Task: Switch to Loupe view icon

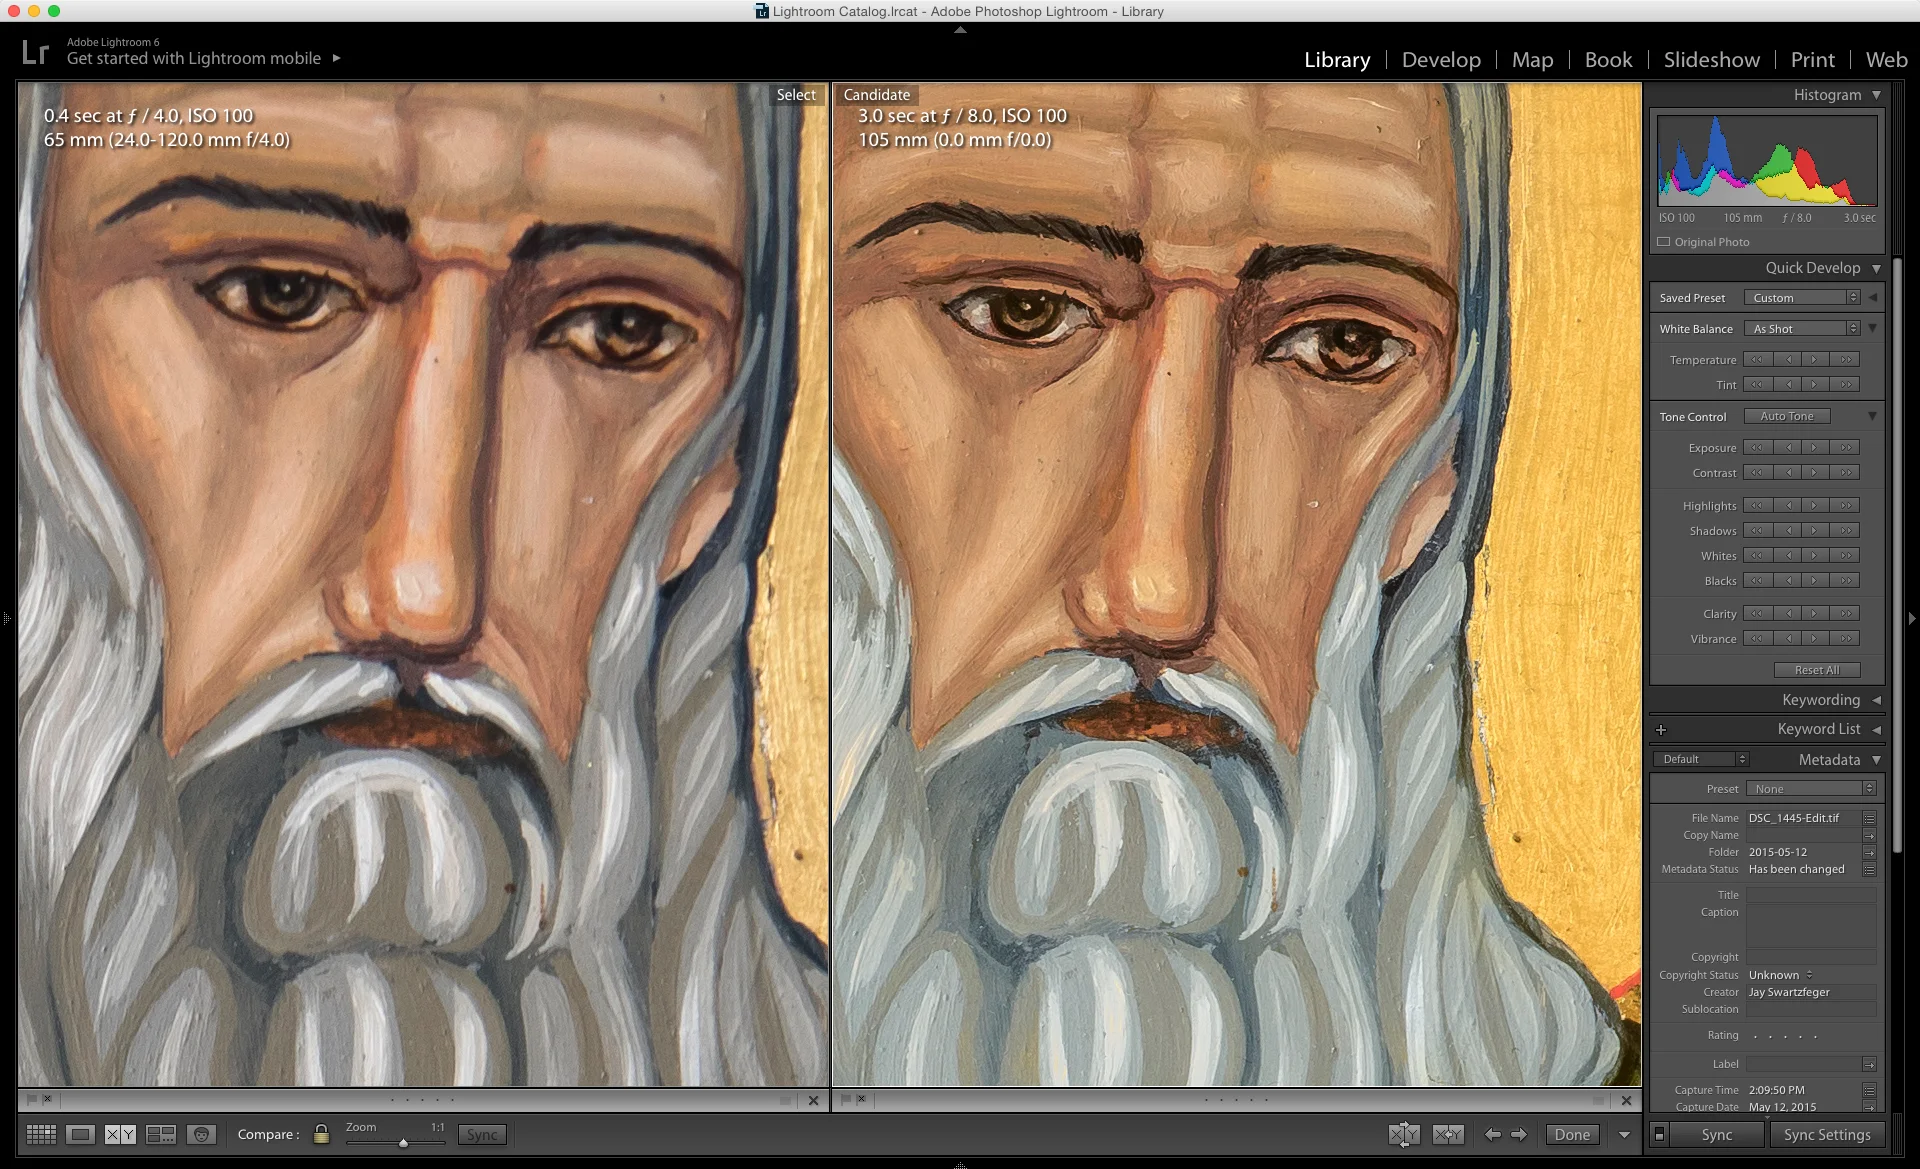Action: coord(81,1134)
